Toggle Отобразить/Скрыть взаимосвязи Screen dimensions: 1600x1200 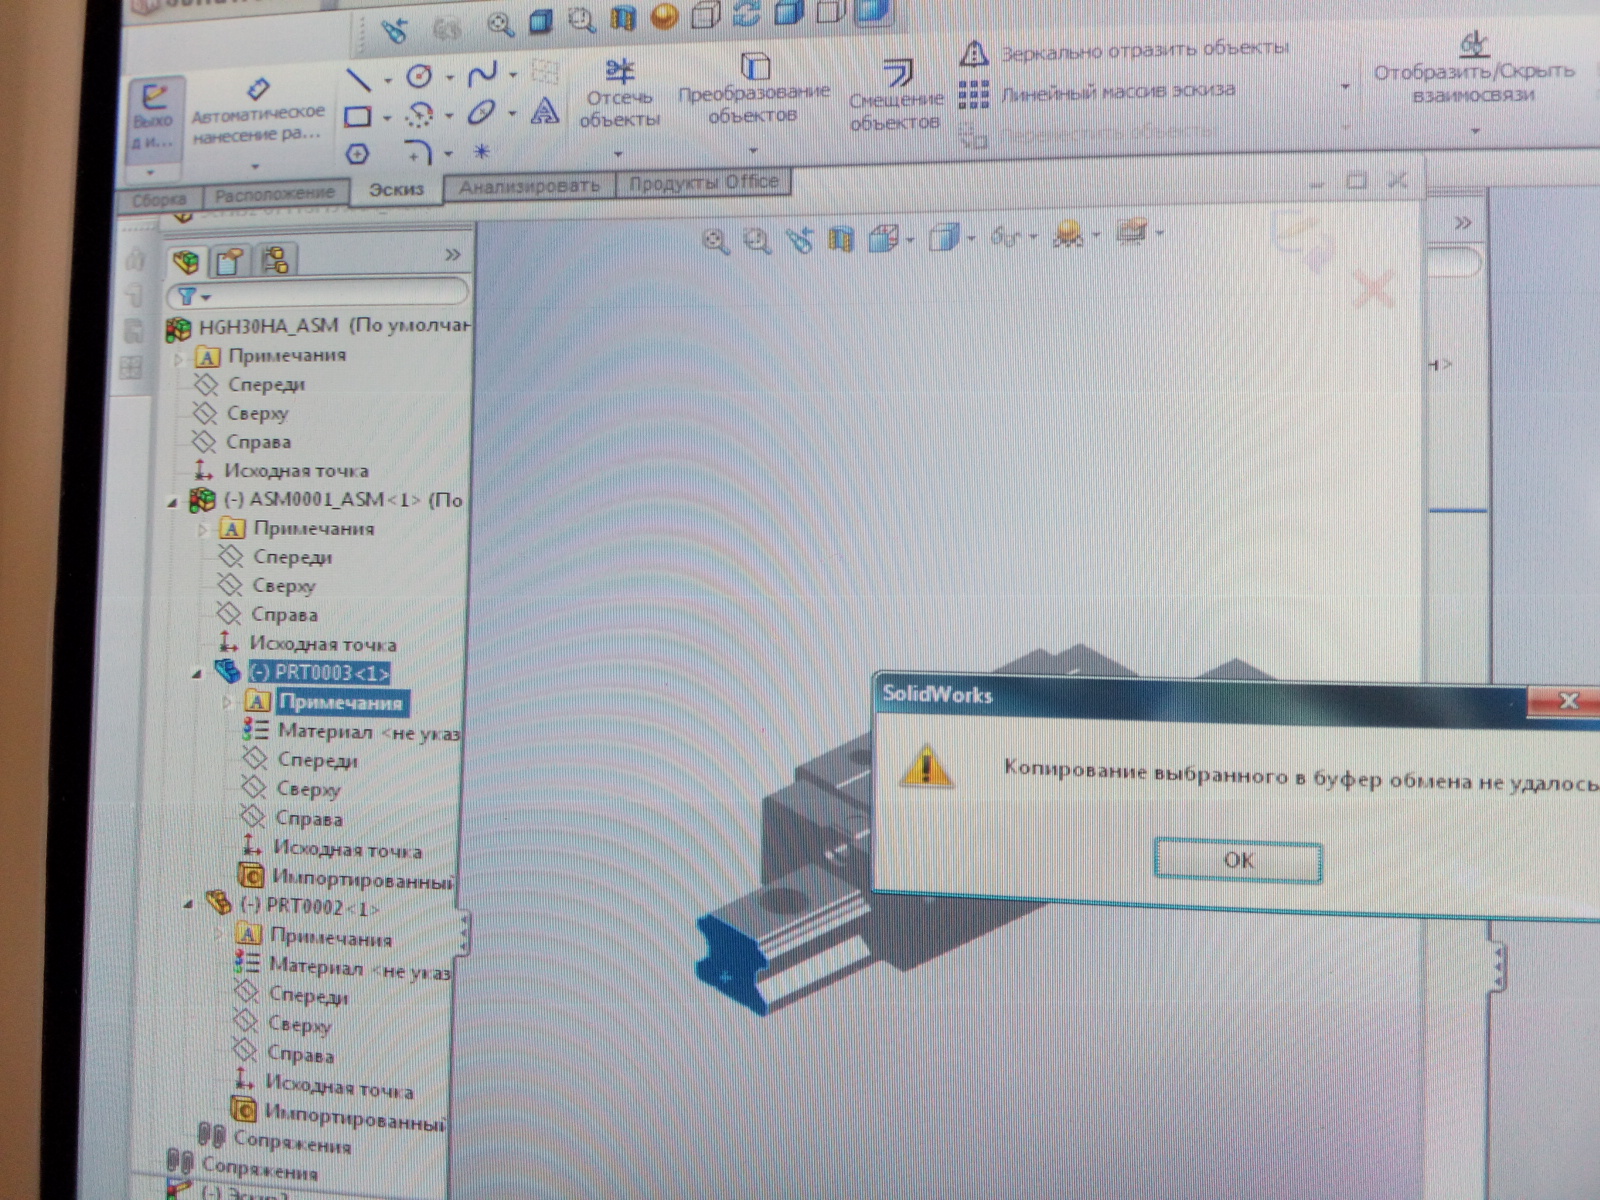[x=1473, y=72]
